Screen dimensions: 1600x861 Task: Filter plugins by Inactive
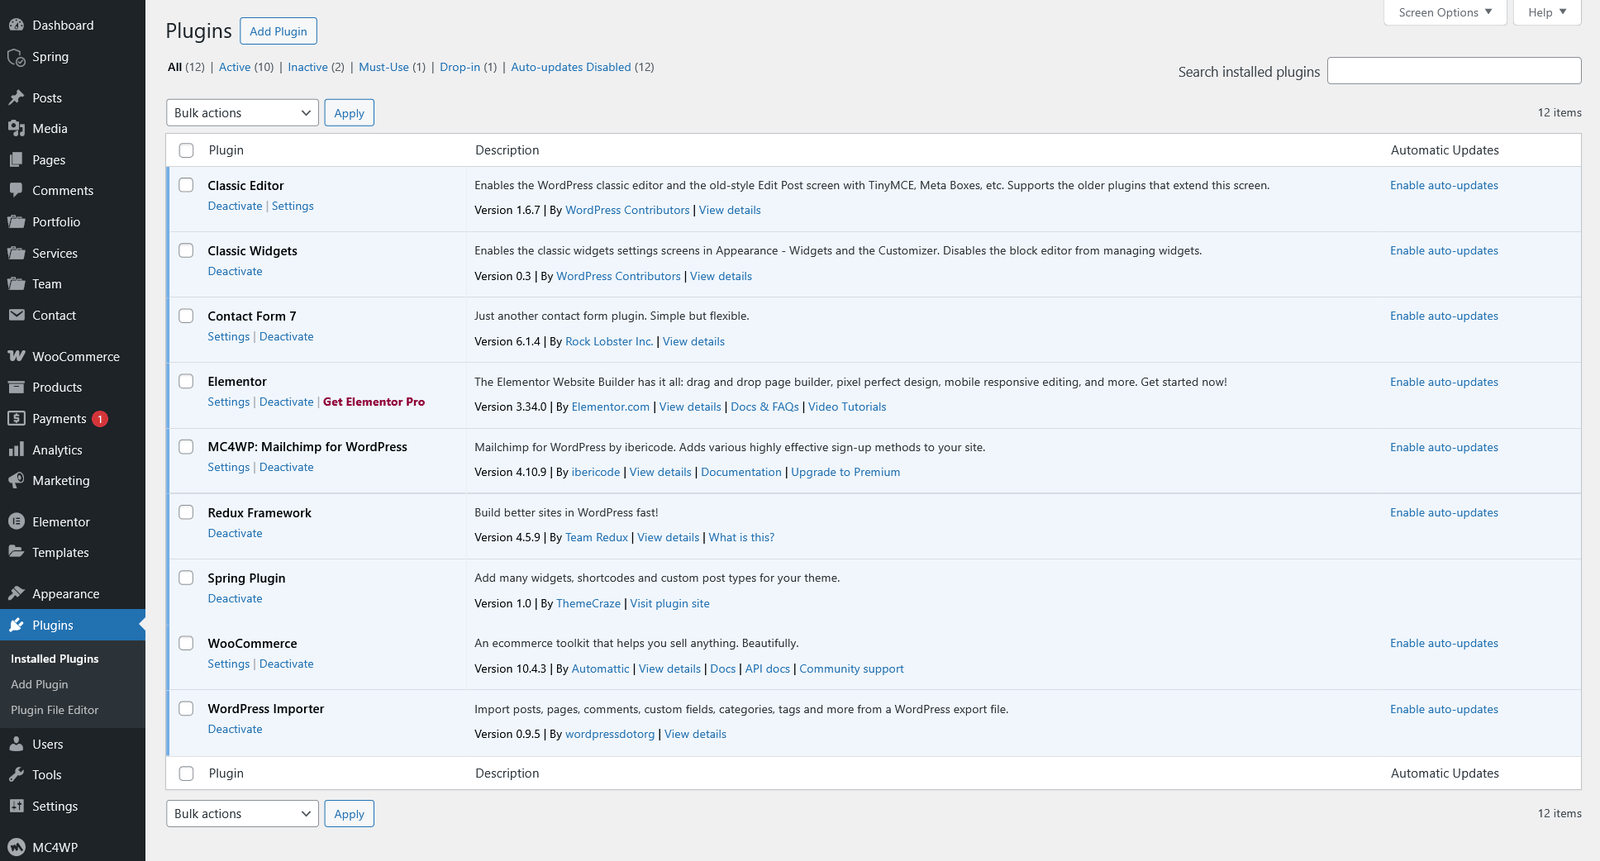307,67
